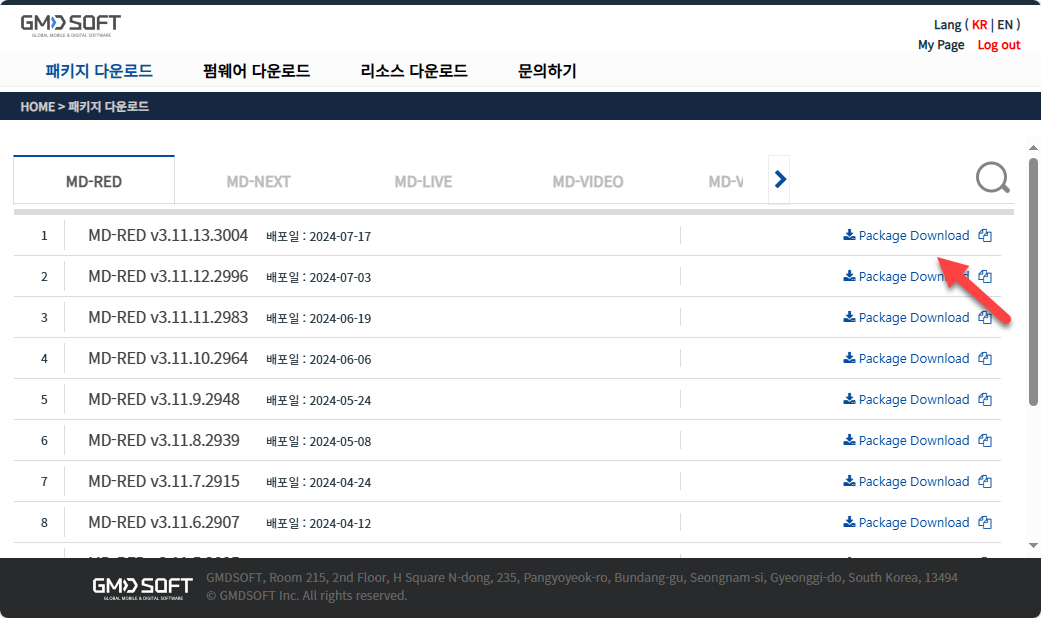Open My Page
The width and height of the screenshot is (1041, 618).
[x=941, y=45]
